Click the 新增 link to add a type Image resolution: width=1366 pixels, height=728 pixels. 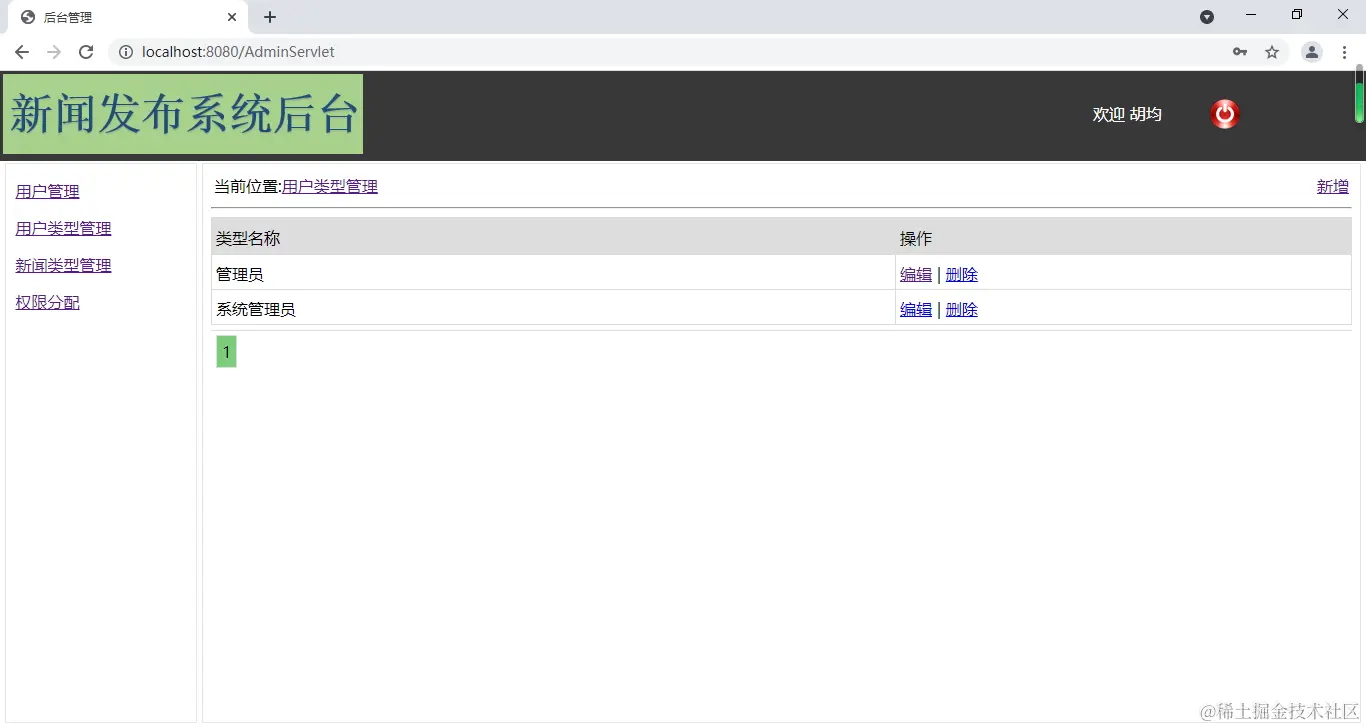tap(1333, 186)
